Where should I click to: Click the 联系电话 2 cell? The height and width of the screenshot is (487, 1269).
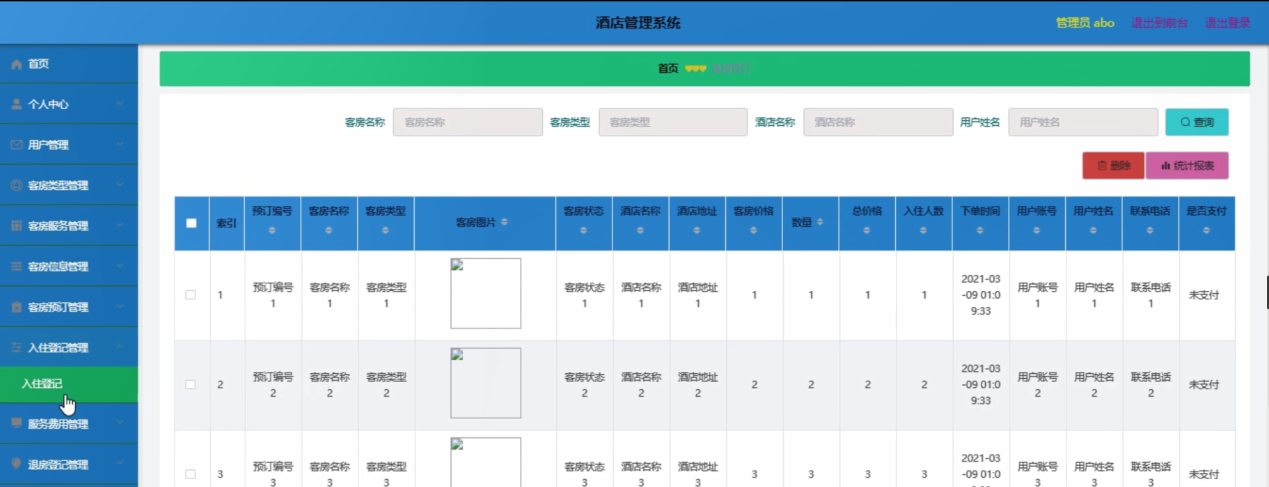coord(1150,385)
